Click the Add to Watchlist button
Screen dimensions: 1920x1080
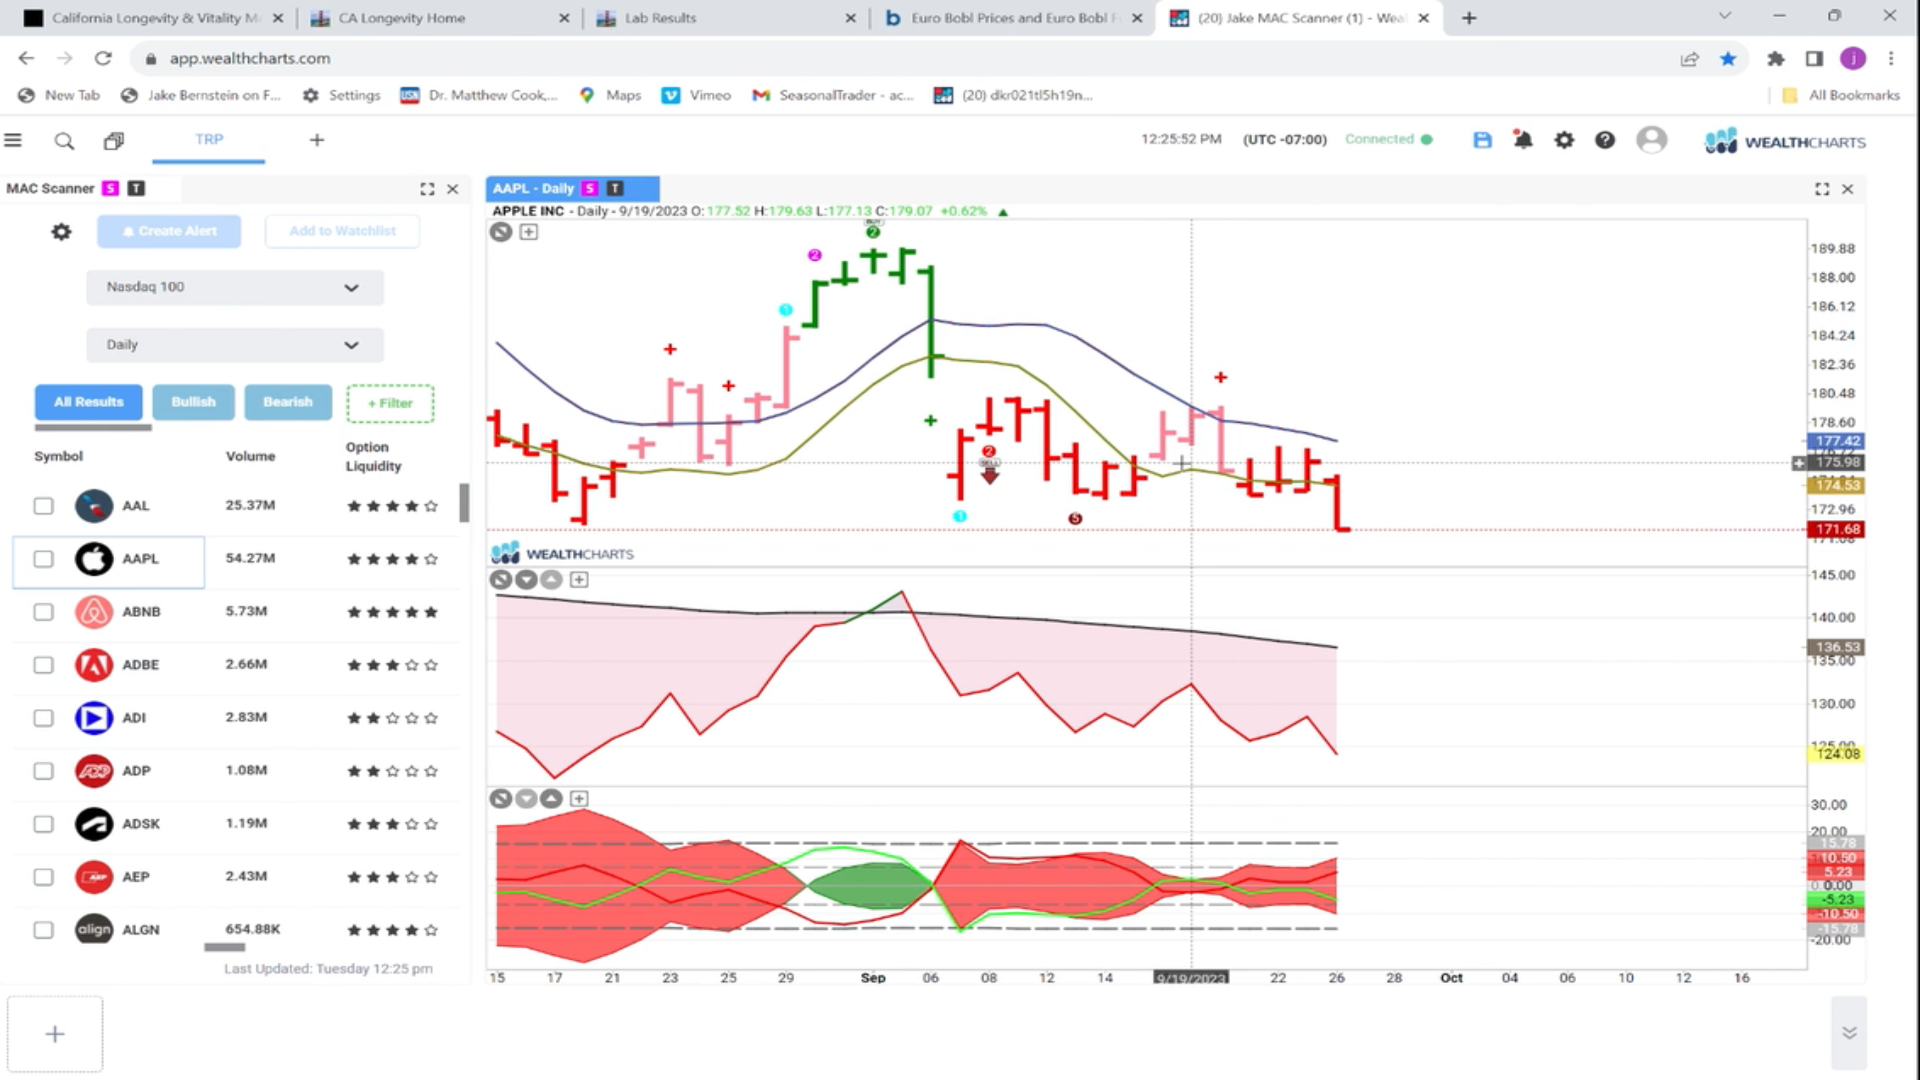pos(342,231)
